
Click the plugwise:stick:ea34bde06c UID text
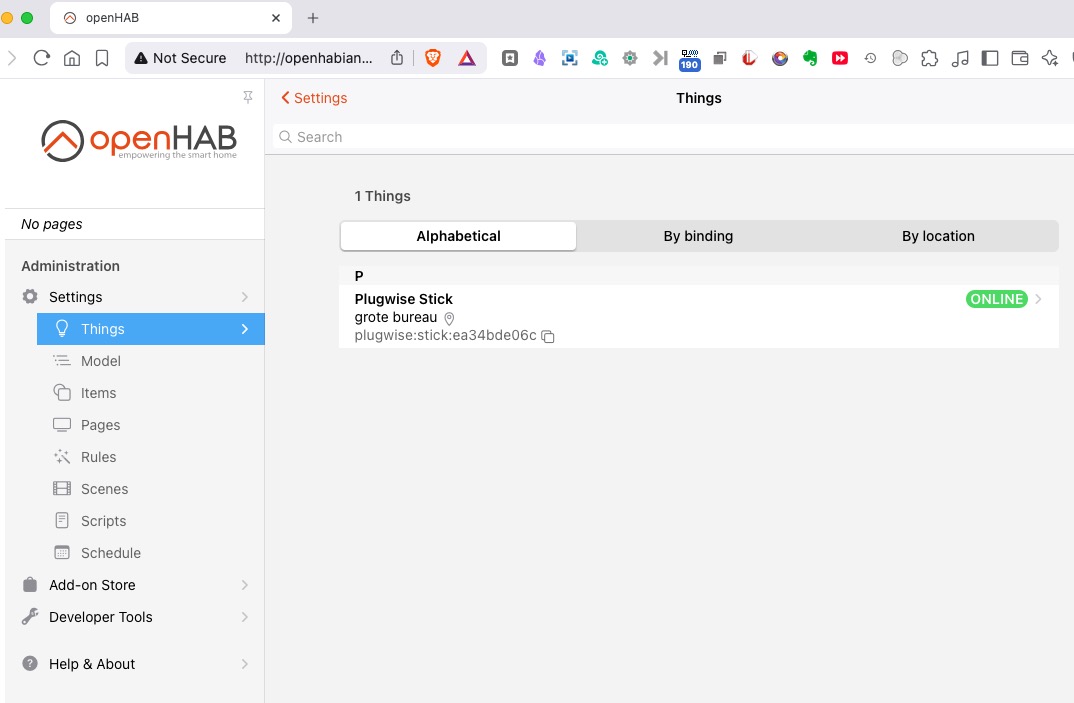(445, 336)
